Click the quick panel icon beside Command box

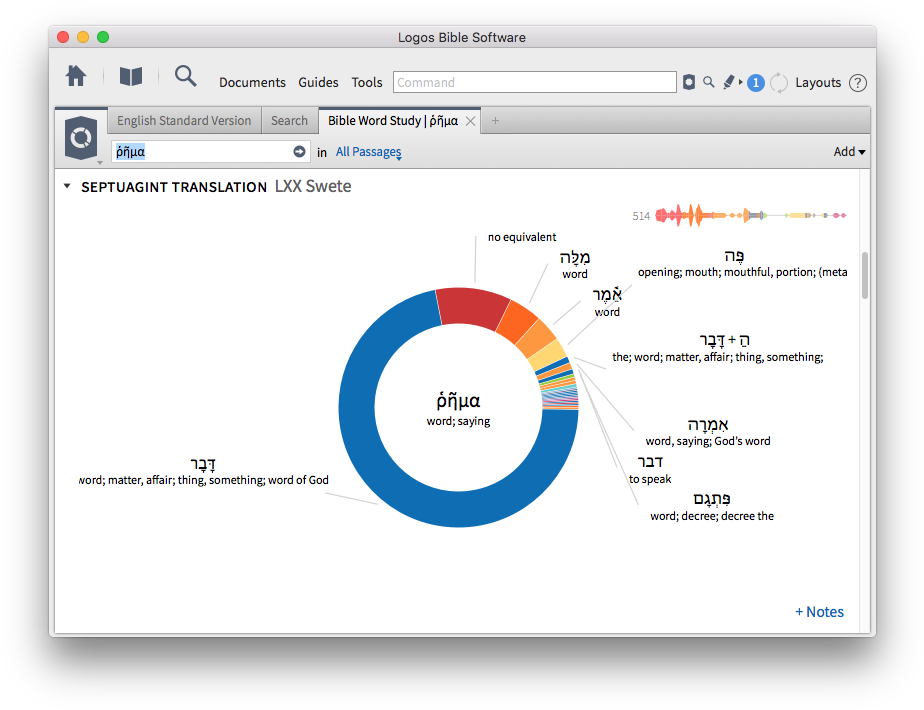click(689, 82)
